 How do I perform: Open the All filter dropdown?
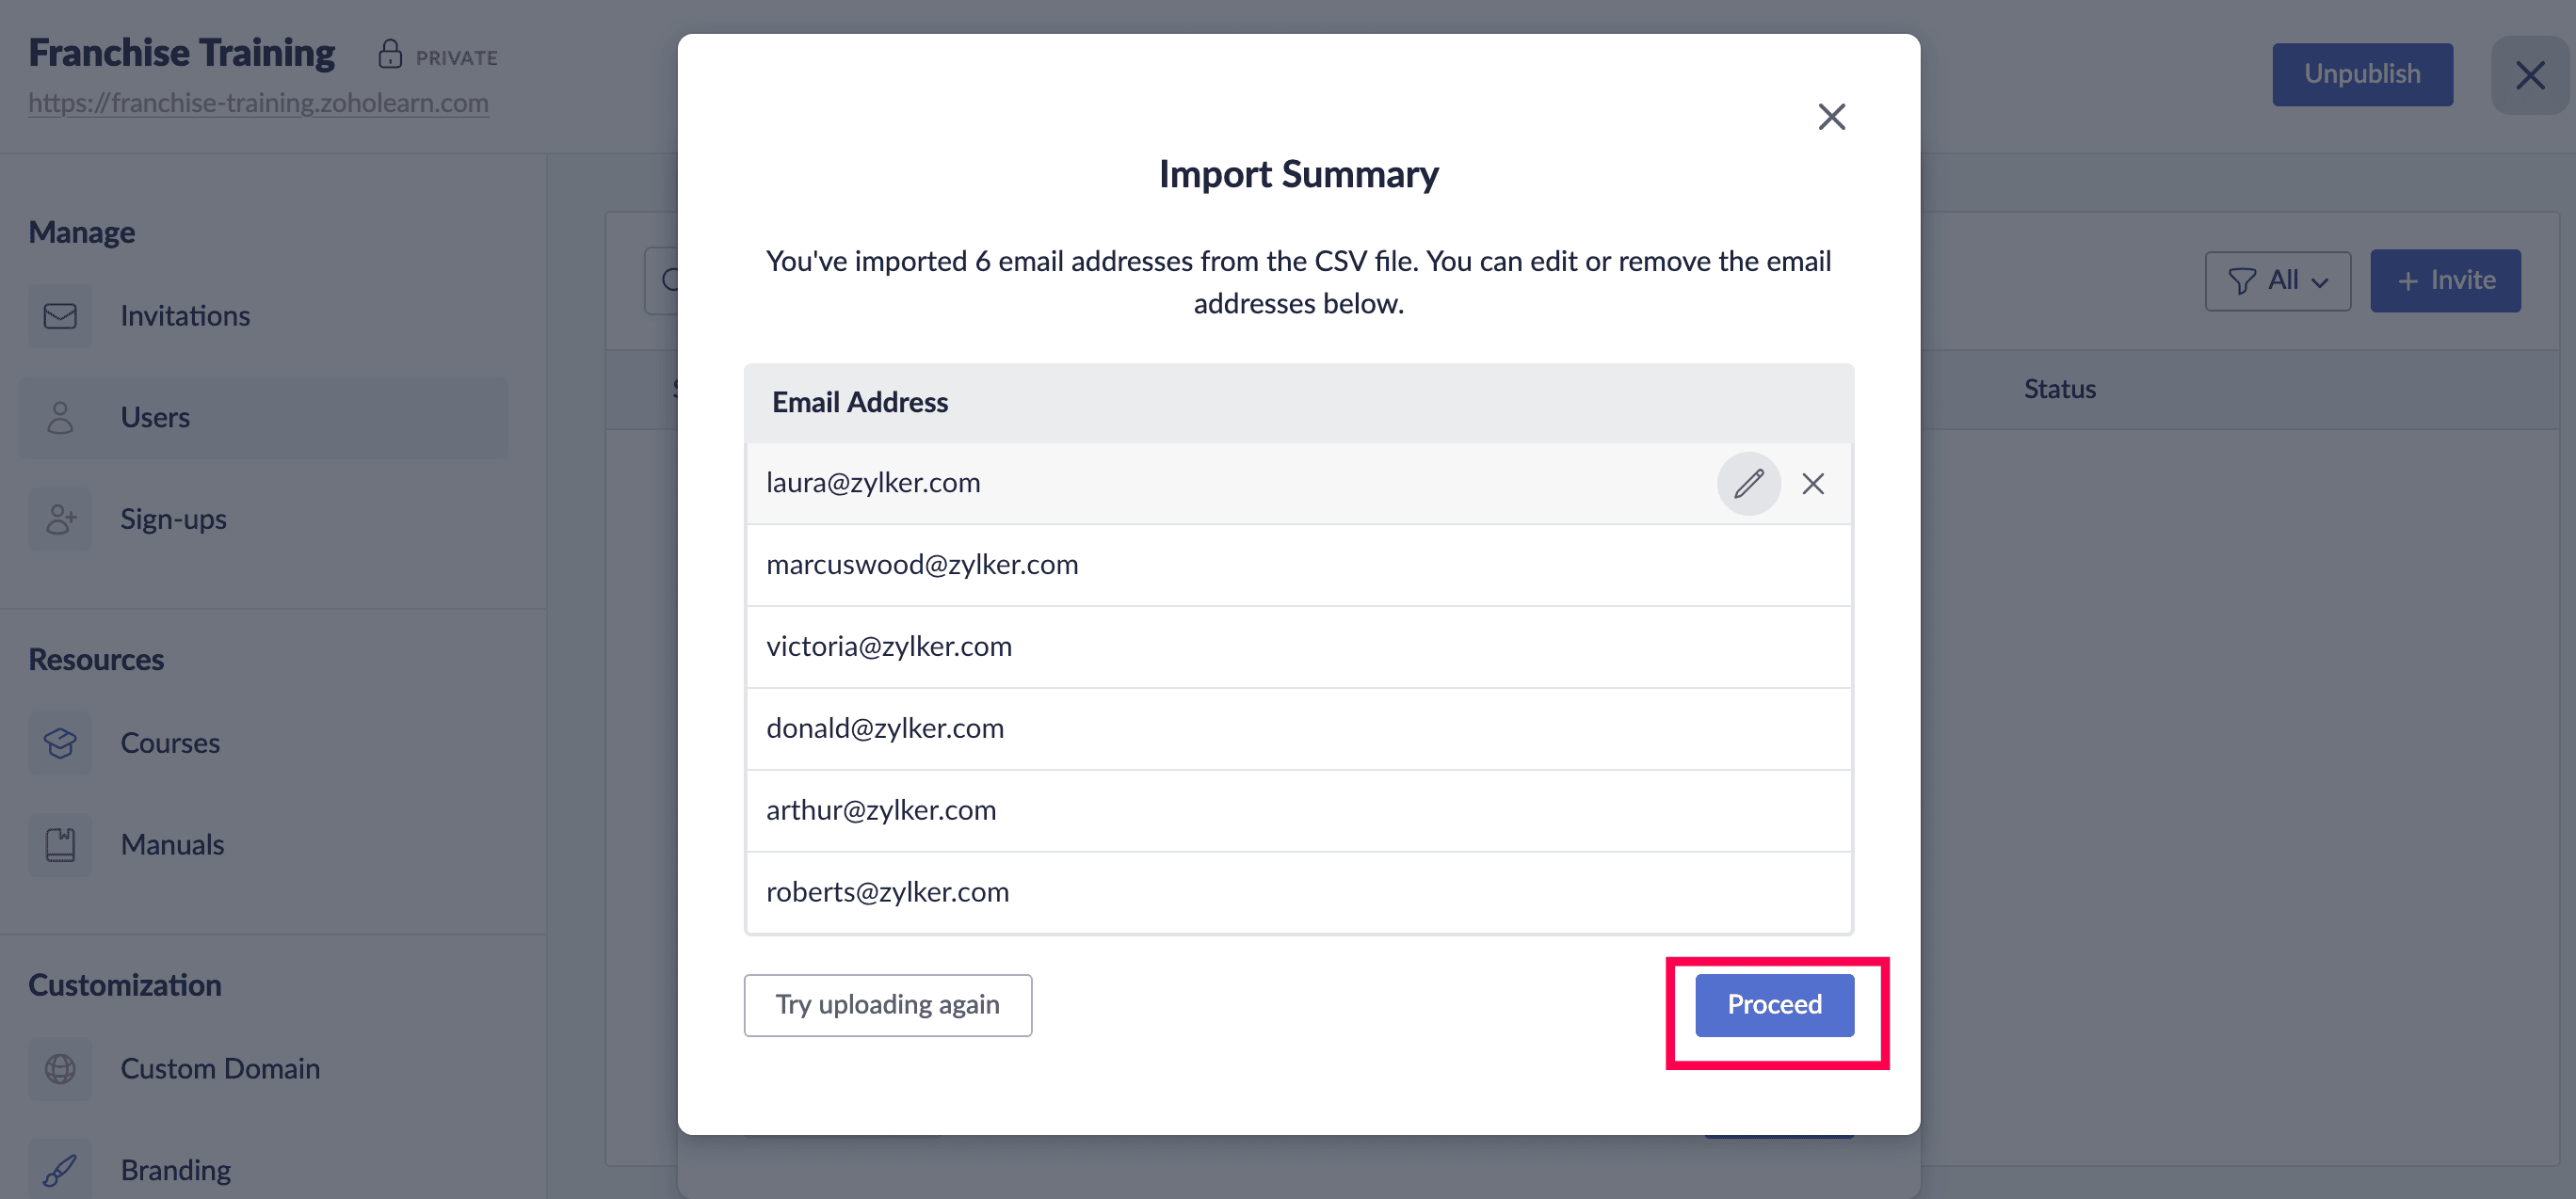2277,281
